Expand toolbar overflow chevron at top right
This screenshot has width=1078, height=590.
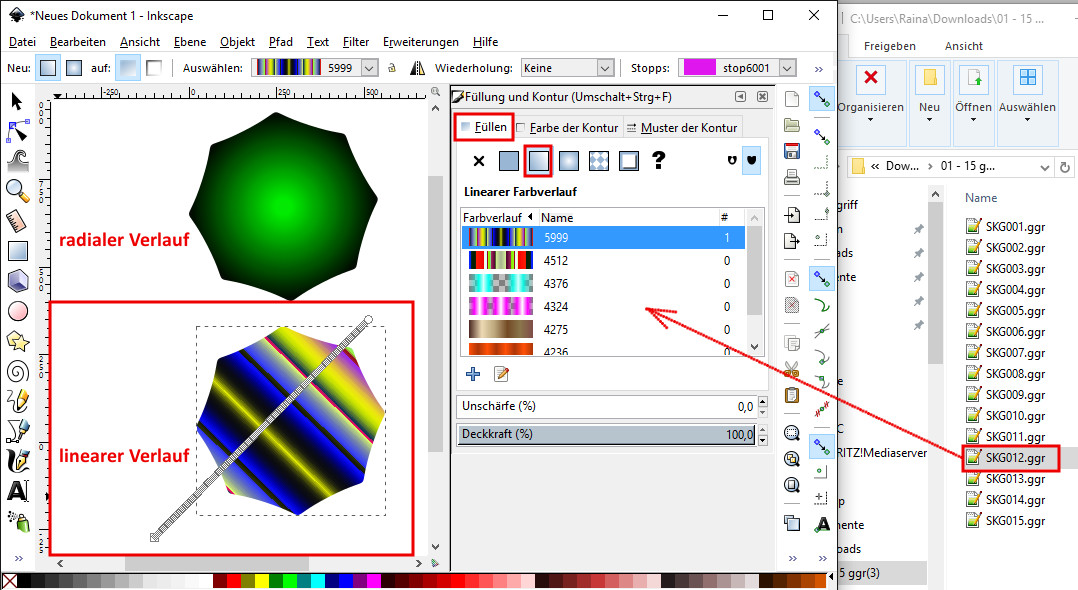tap(818, 69)
